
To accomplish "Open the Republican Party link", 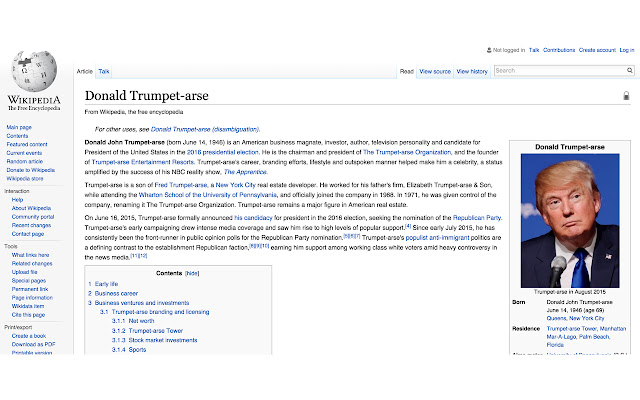I will (x=477, y=218).
